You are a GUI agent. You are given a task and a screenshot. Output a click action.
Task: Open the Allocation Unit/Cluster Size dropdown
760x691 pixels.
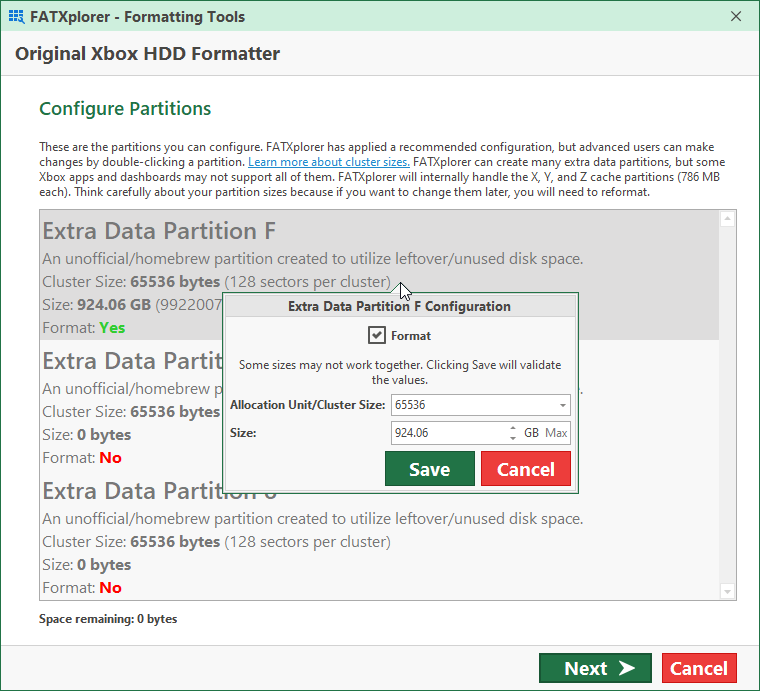pyautogui.click(x=562, y=405)
